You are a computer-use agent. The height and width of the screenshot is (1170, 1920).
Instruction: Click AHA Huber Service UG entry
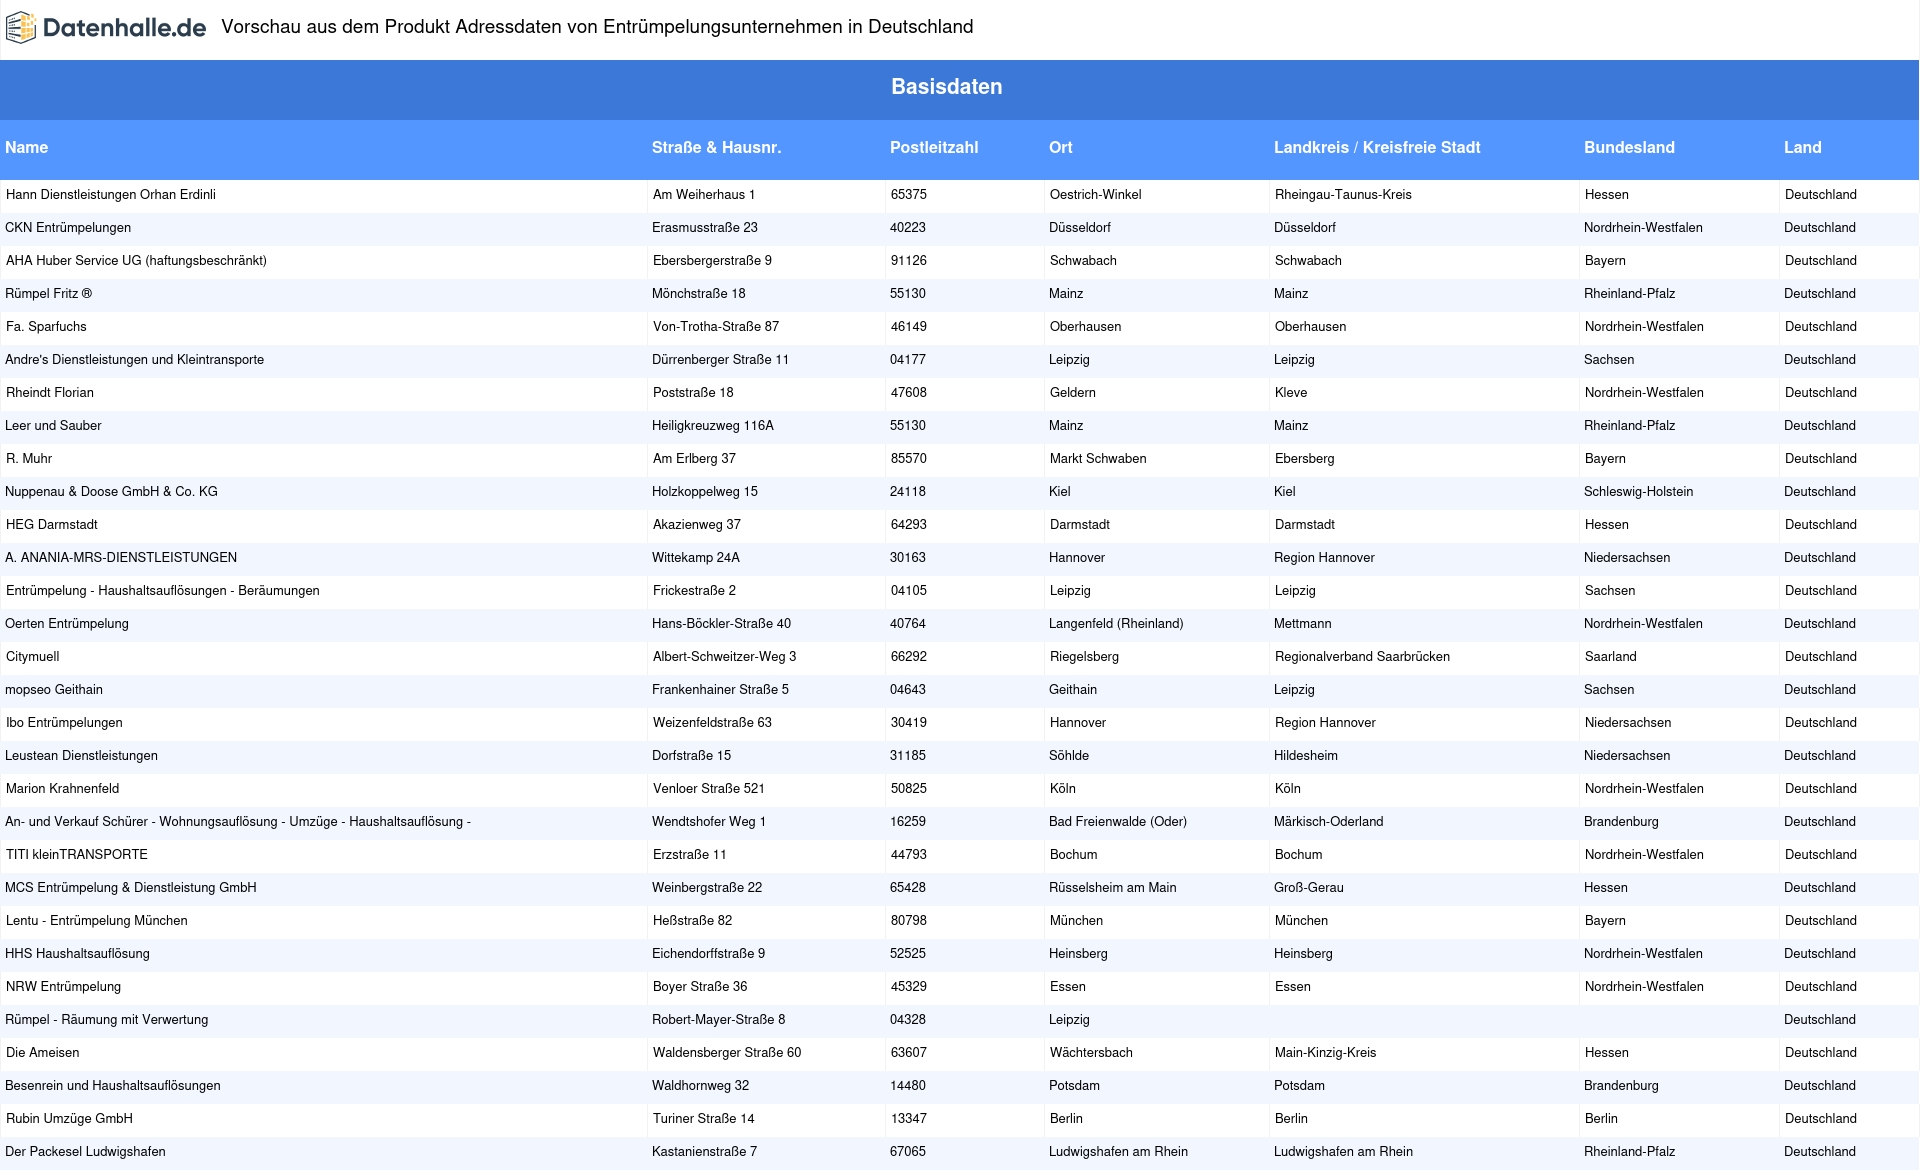(x=136, y=261)
